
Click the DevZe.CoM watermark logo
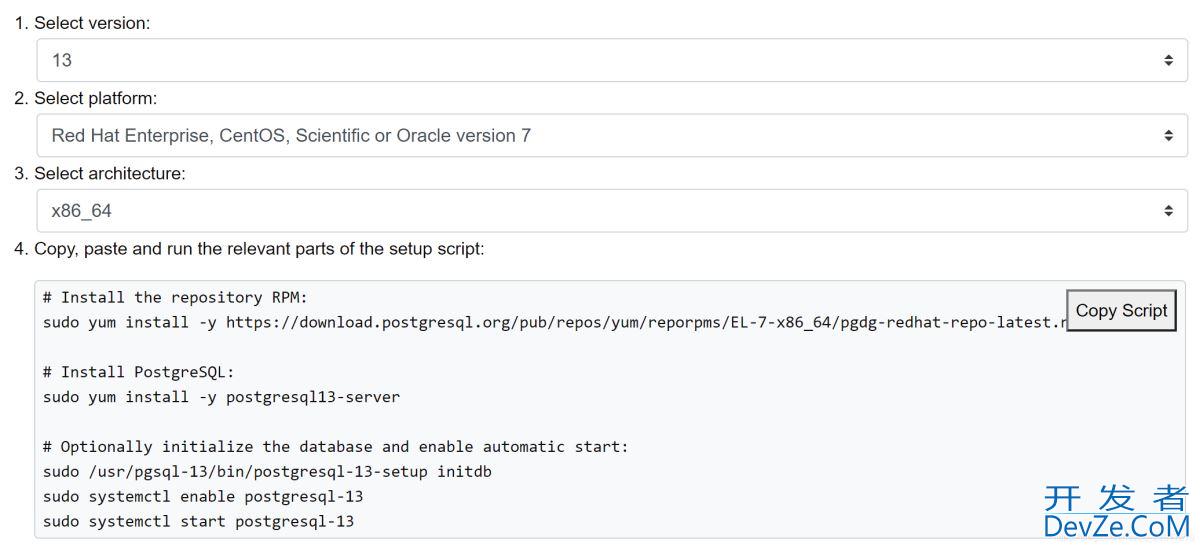[1116, 526]
